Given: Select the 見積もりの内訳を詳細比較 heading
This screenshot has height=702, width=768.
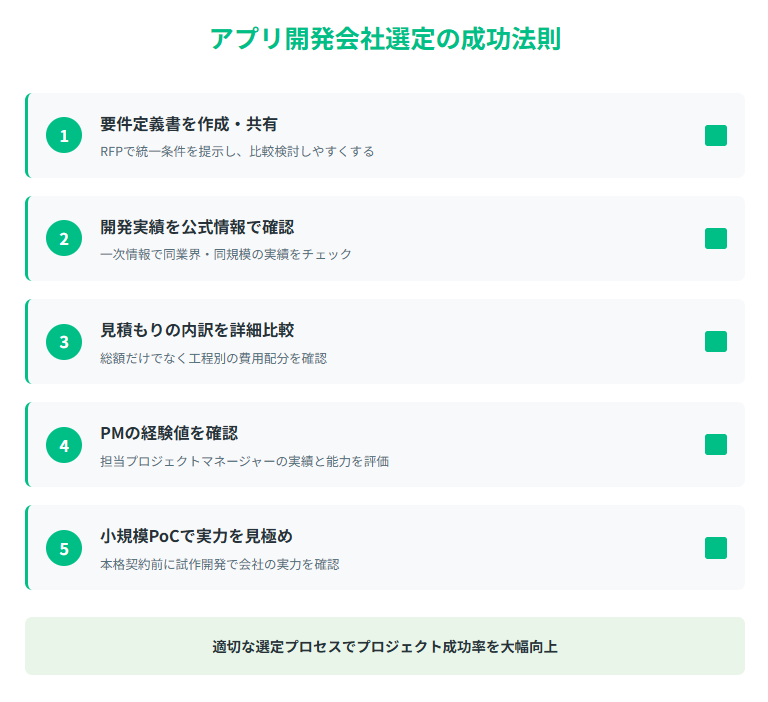Looking at the screenshot, I should (x=197, y=330).
